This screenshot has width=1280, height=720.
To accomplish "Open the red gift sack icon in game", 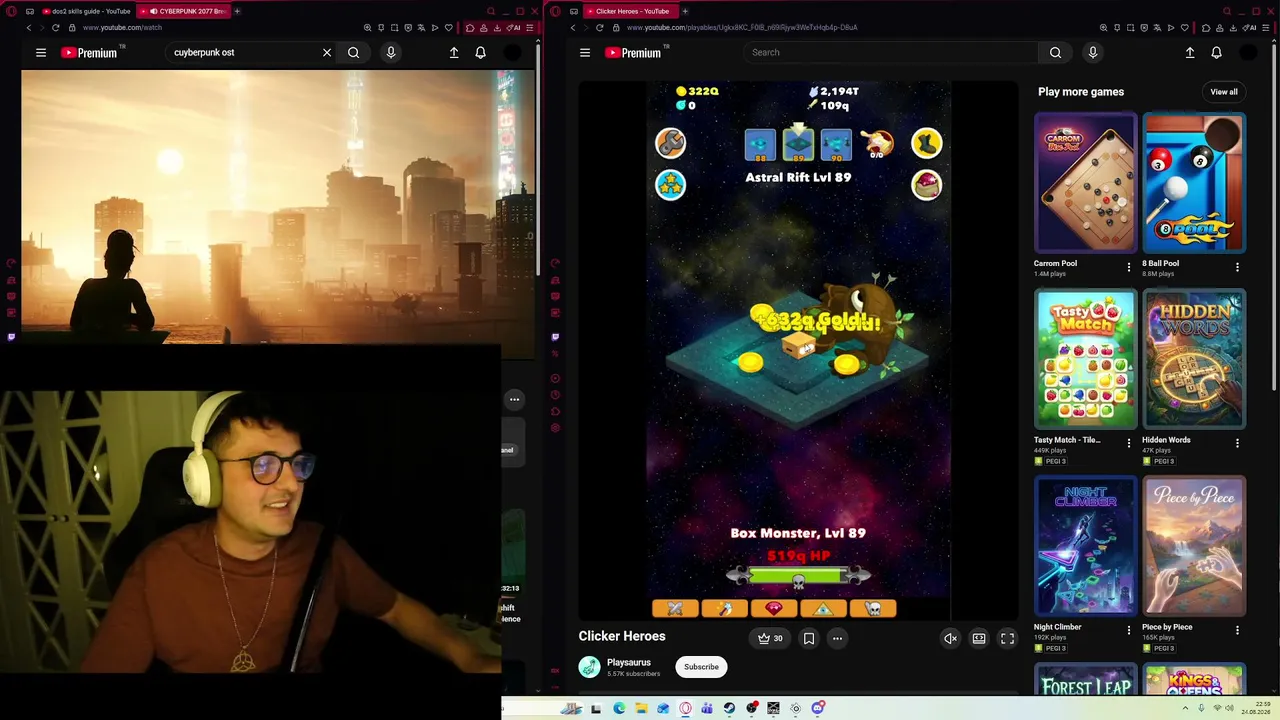I will [927, 185].
